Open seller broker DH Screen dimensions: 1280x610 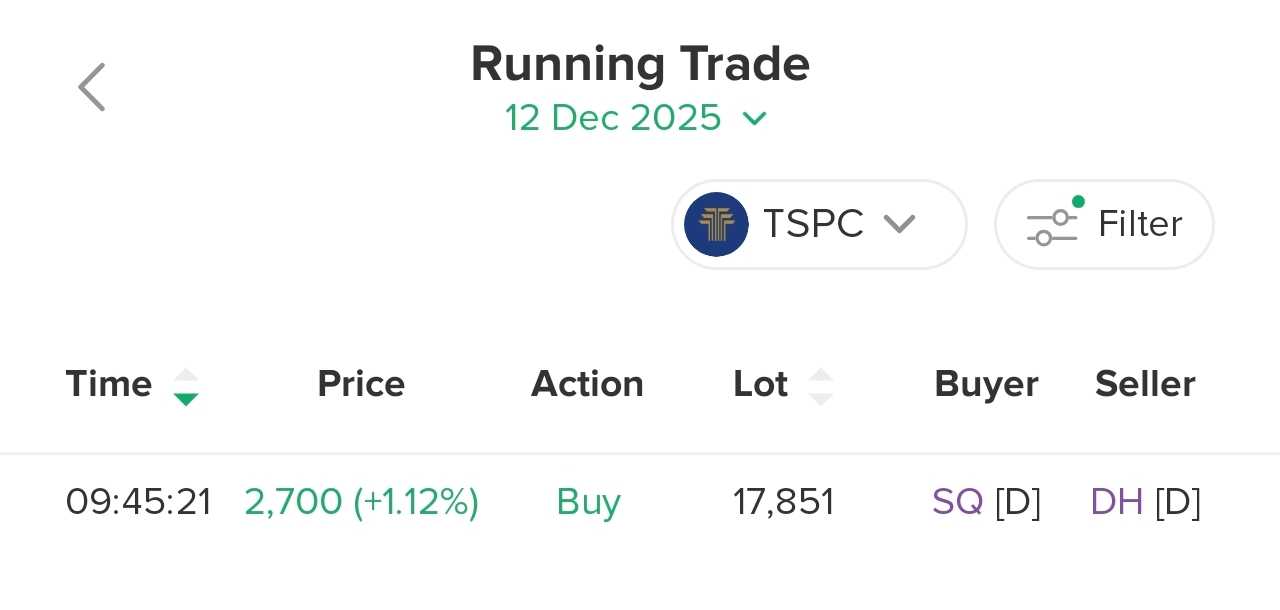(1117, 501)
